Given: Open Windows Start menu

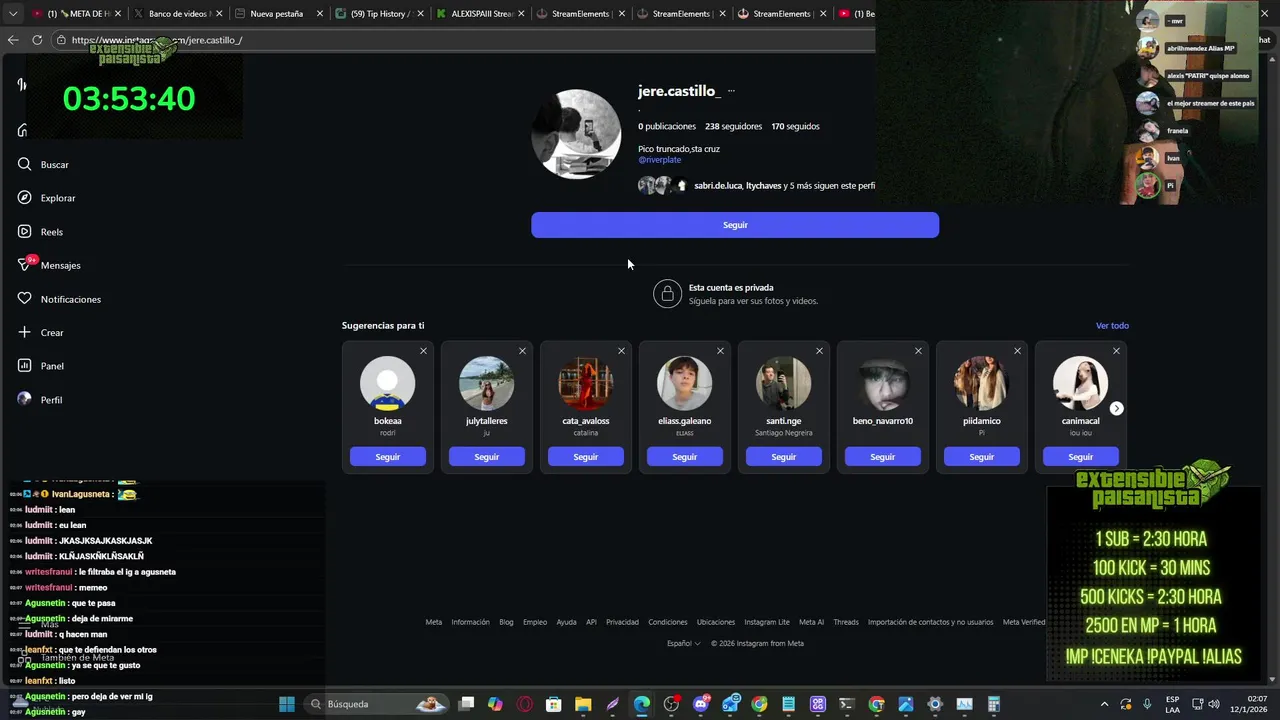Looking at the screenshot, I should pyautogui.click(x=287, y=704).
